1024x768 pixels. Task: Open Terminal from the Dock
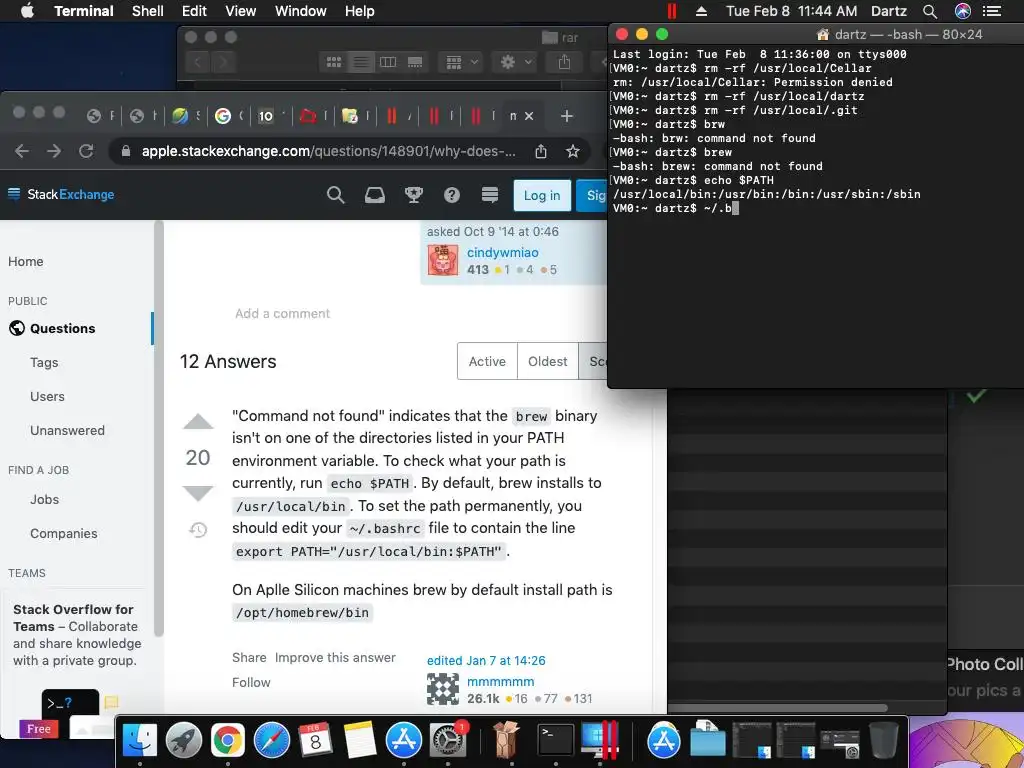[556, 741]
